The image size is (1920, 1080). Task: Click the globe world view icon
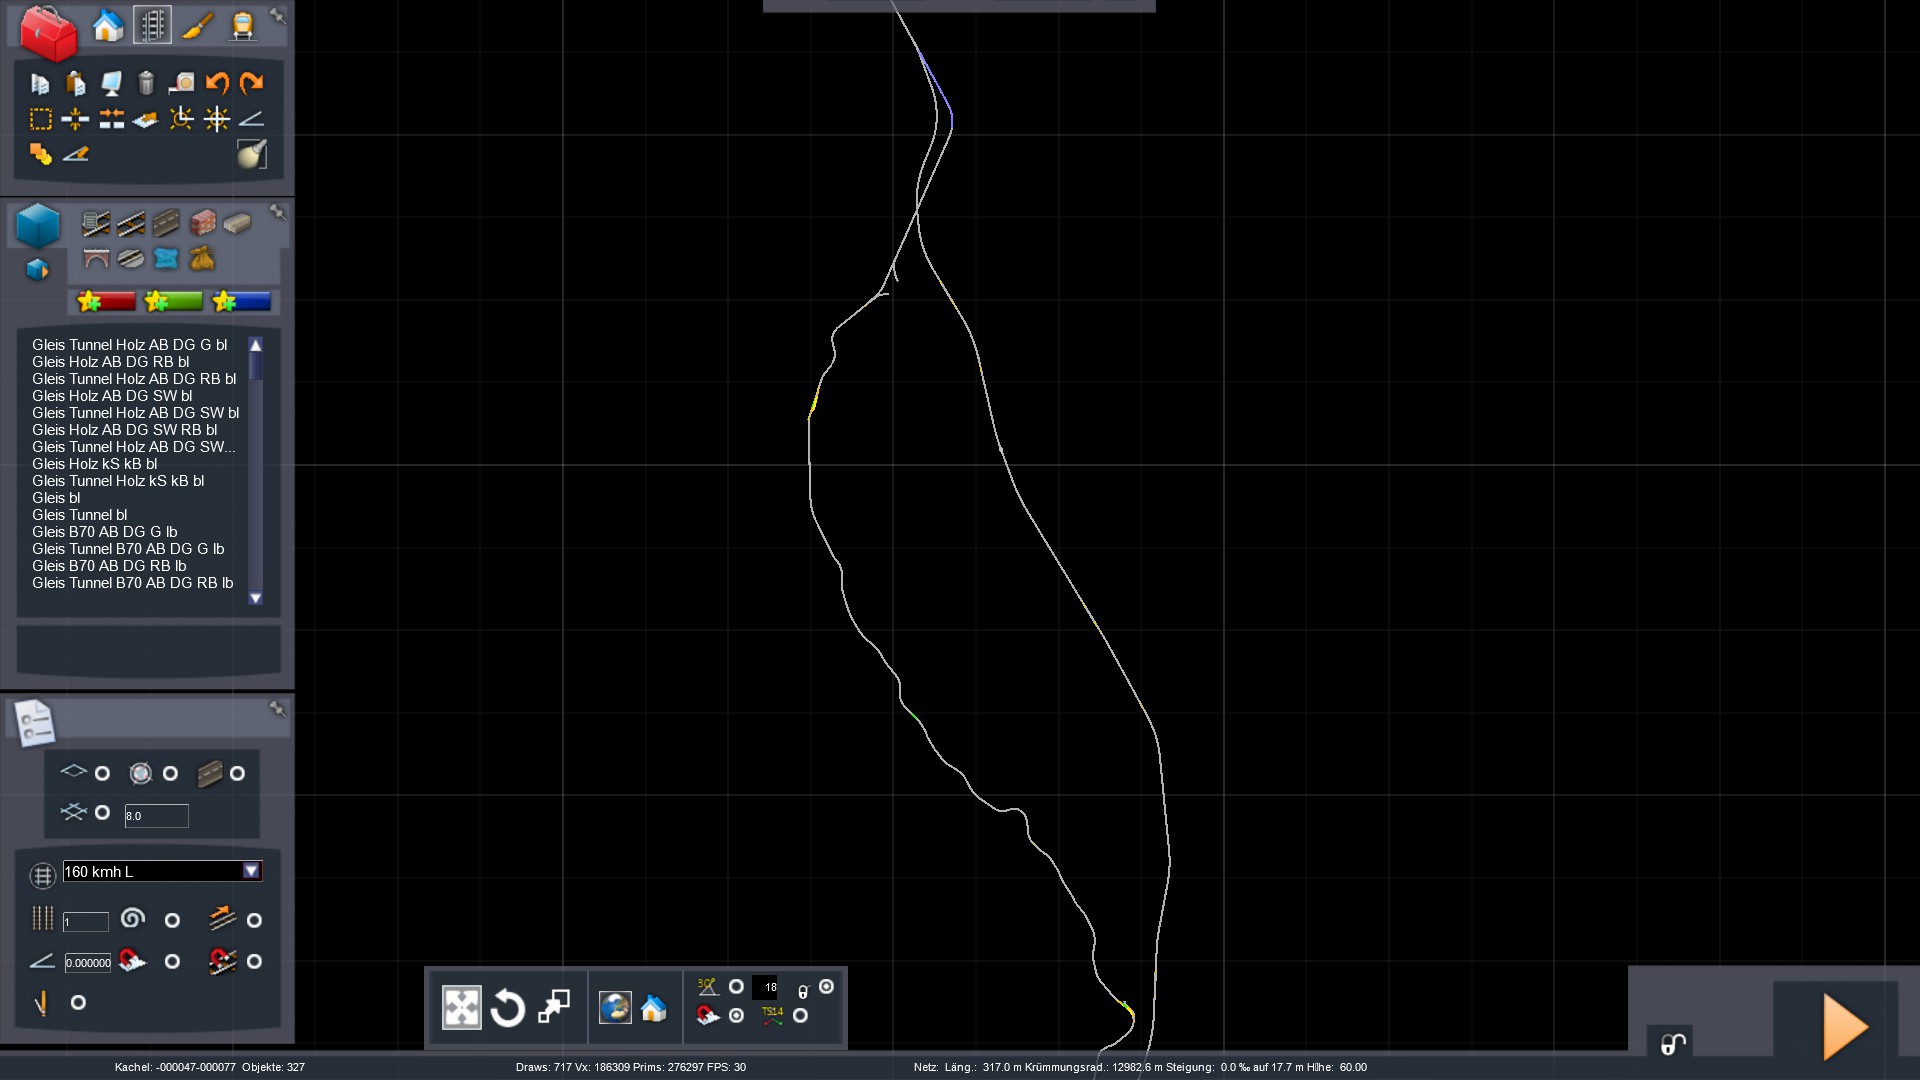pos(614,1008)
